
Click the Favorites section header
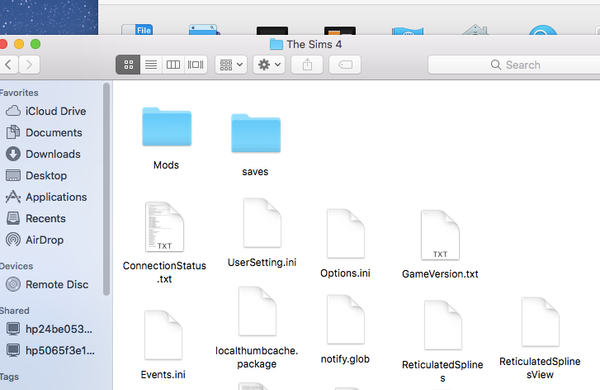click(x=19, y=93)
